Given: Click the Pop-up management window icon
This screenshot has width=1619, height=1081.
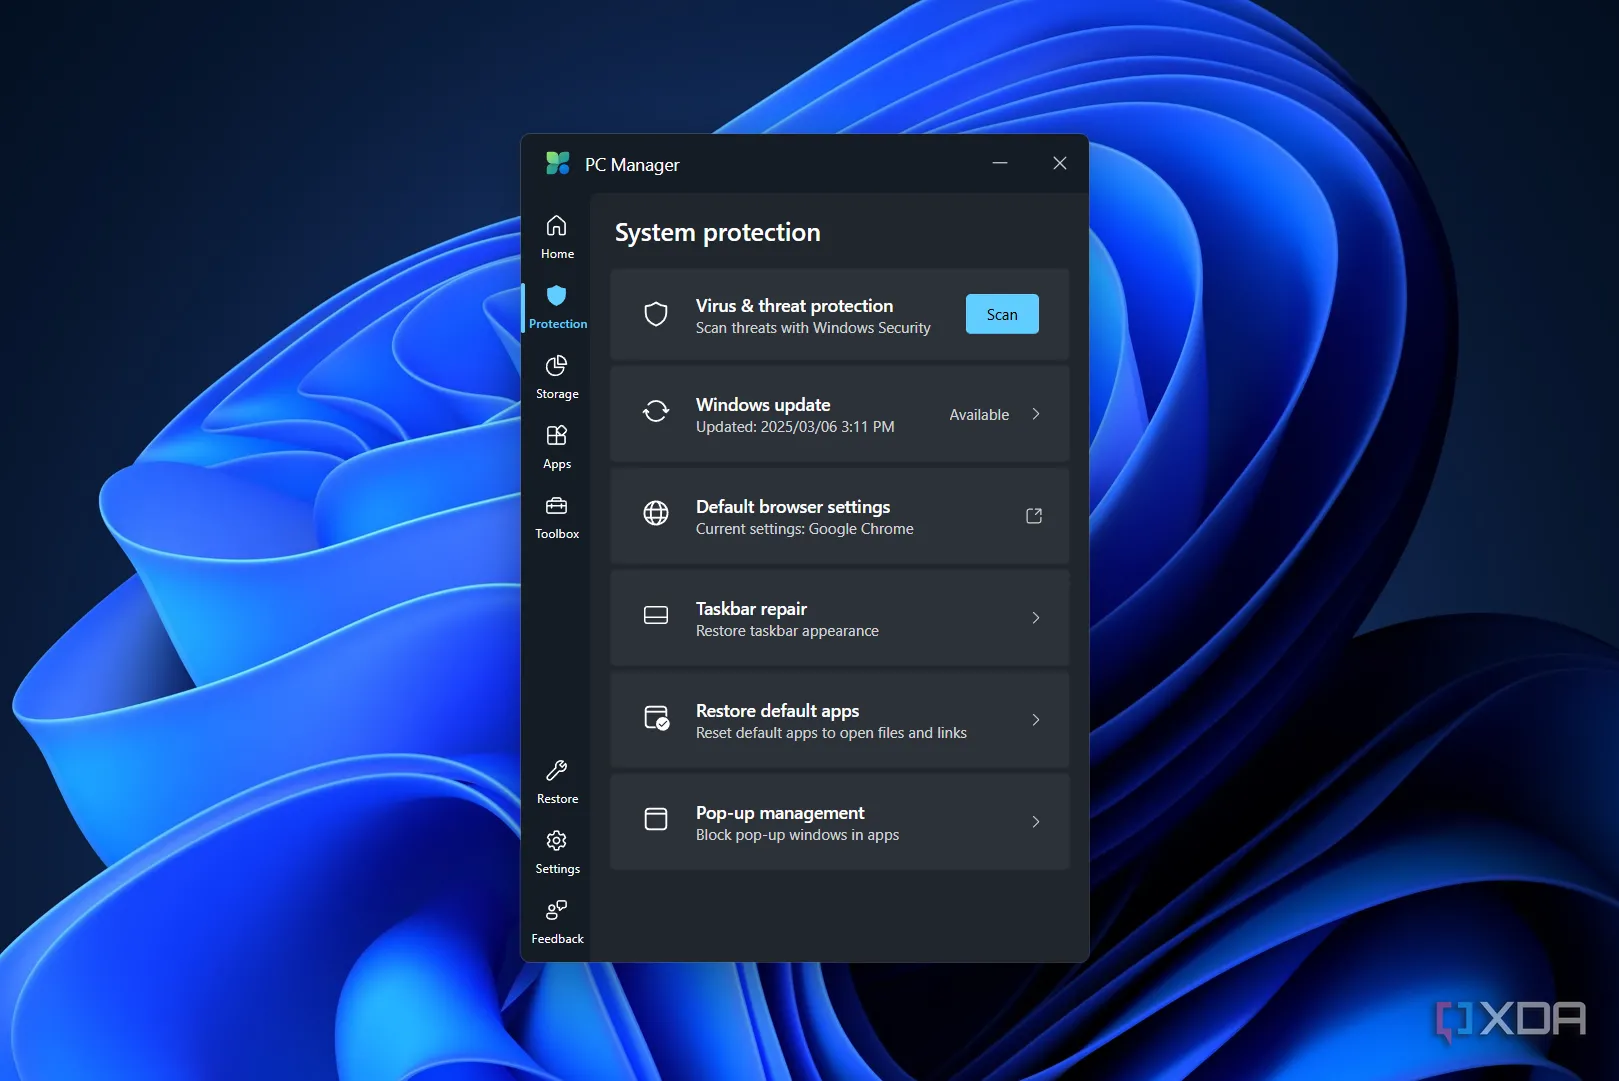Looking at the screenshot, I should click(656, 819).
